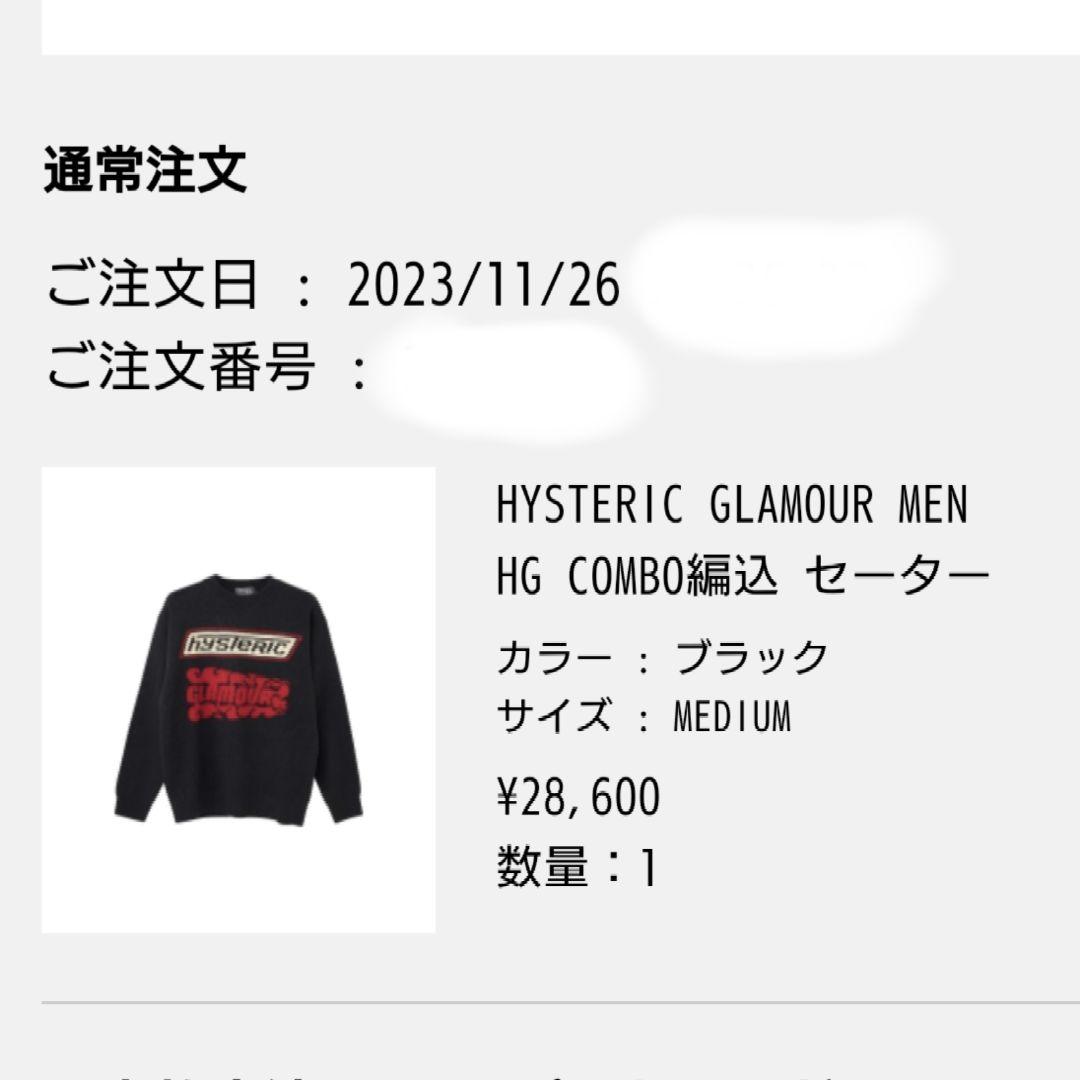Click the ご注文日 label

(x=153, y=284)
